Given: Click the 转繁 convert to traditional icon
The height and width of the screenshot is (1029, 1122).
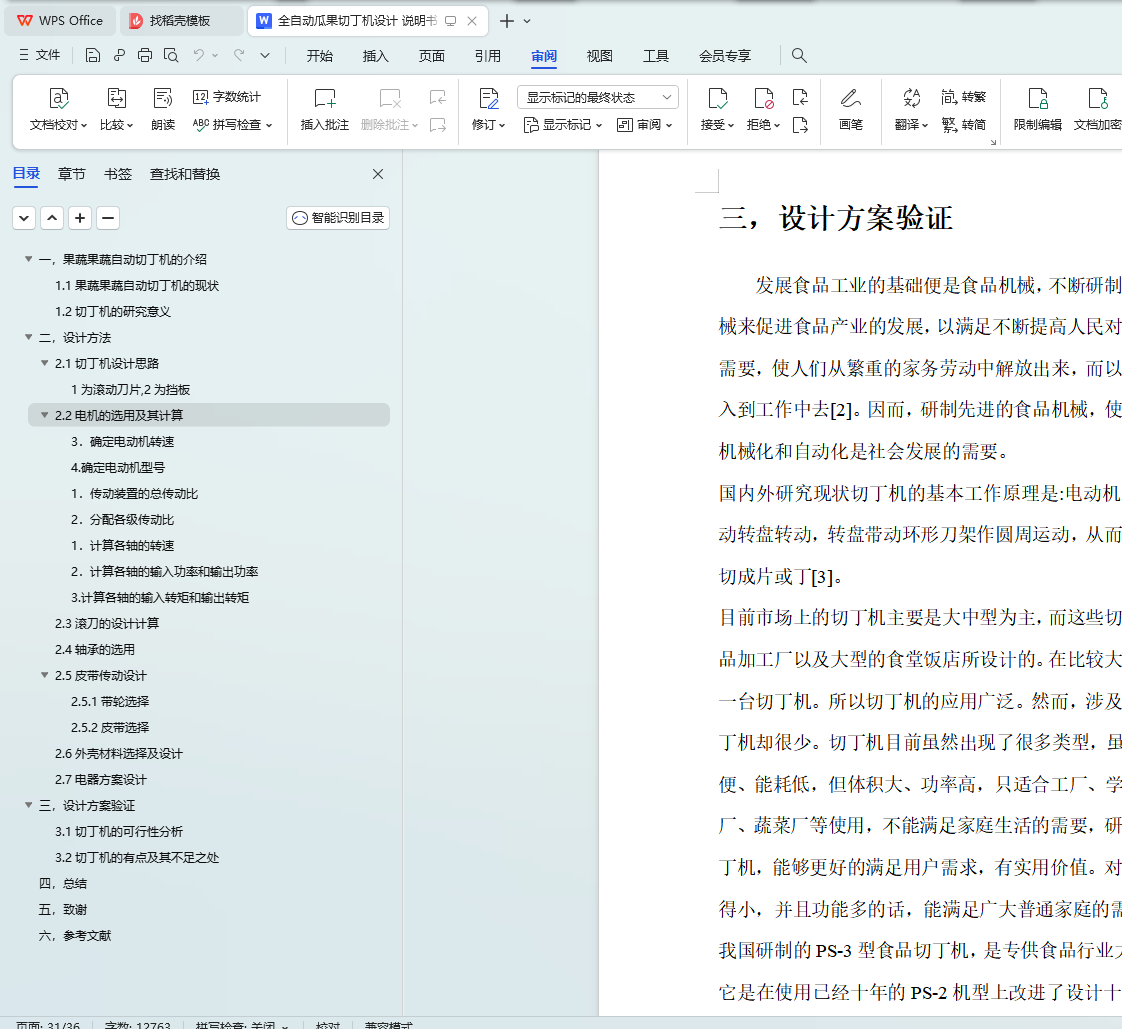Looking at the screenshot, I should click(963, 97).
